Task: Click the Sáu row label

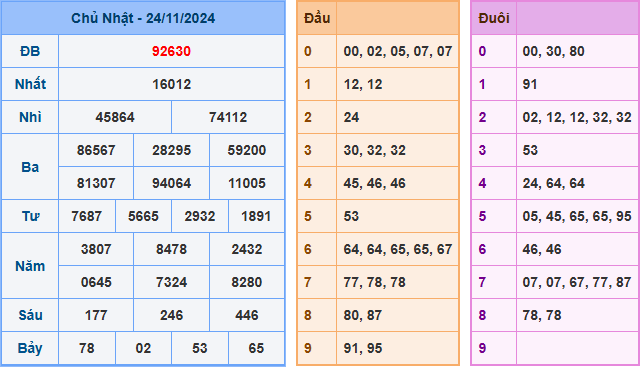Action: (x=30, y=316)
